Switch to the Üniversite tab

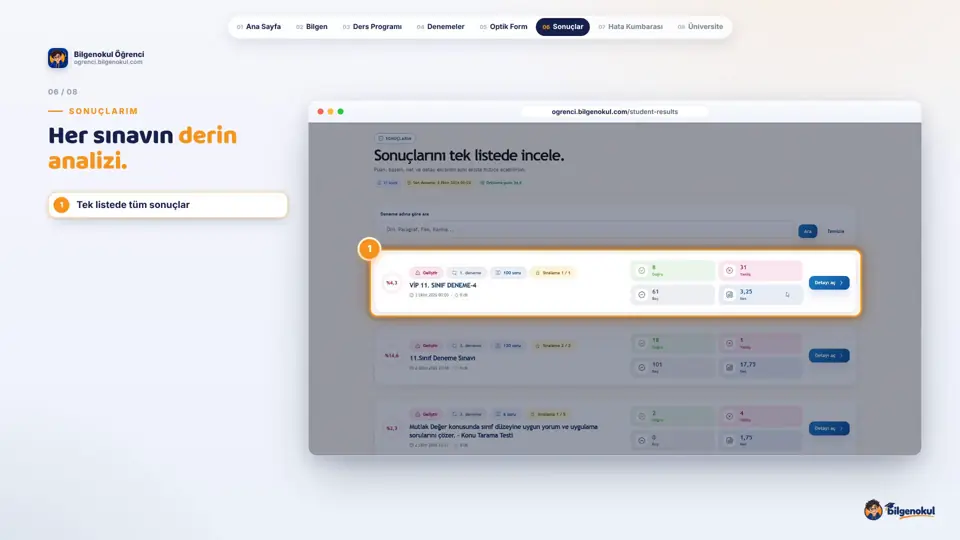[x=700, y=27]
